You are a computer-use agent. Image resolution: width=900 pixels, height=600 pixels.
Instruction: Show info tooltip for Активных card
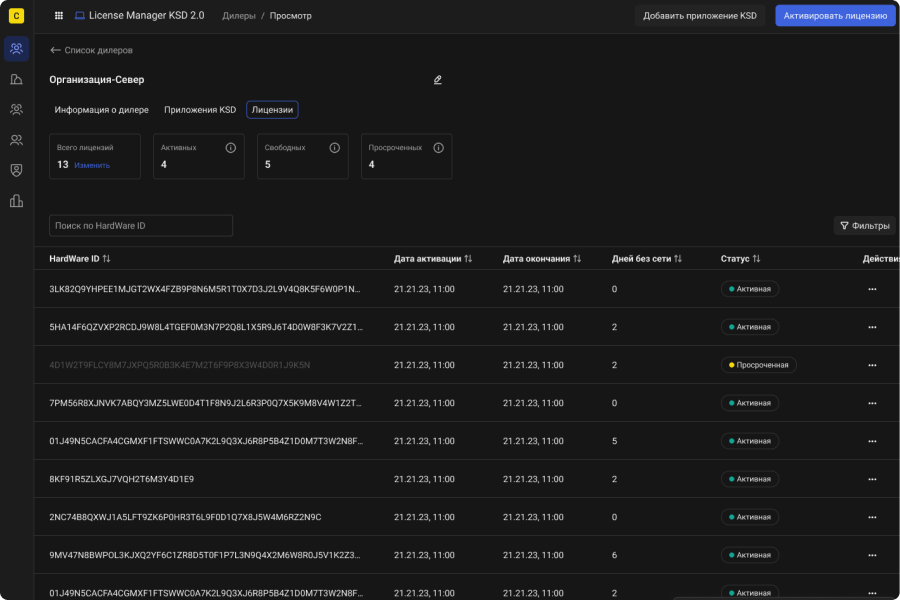coord(231,148)
